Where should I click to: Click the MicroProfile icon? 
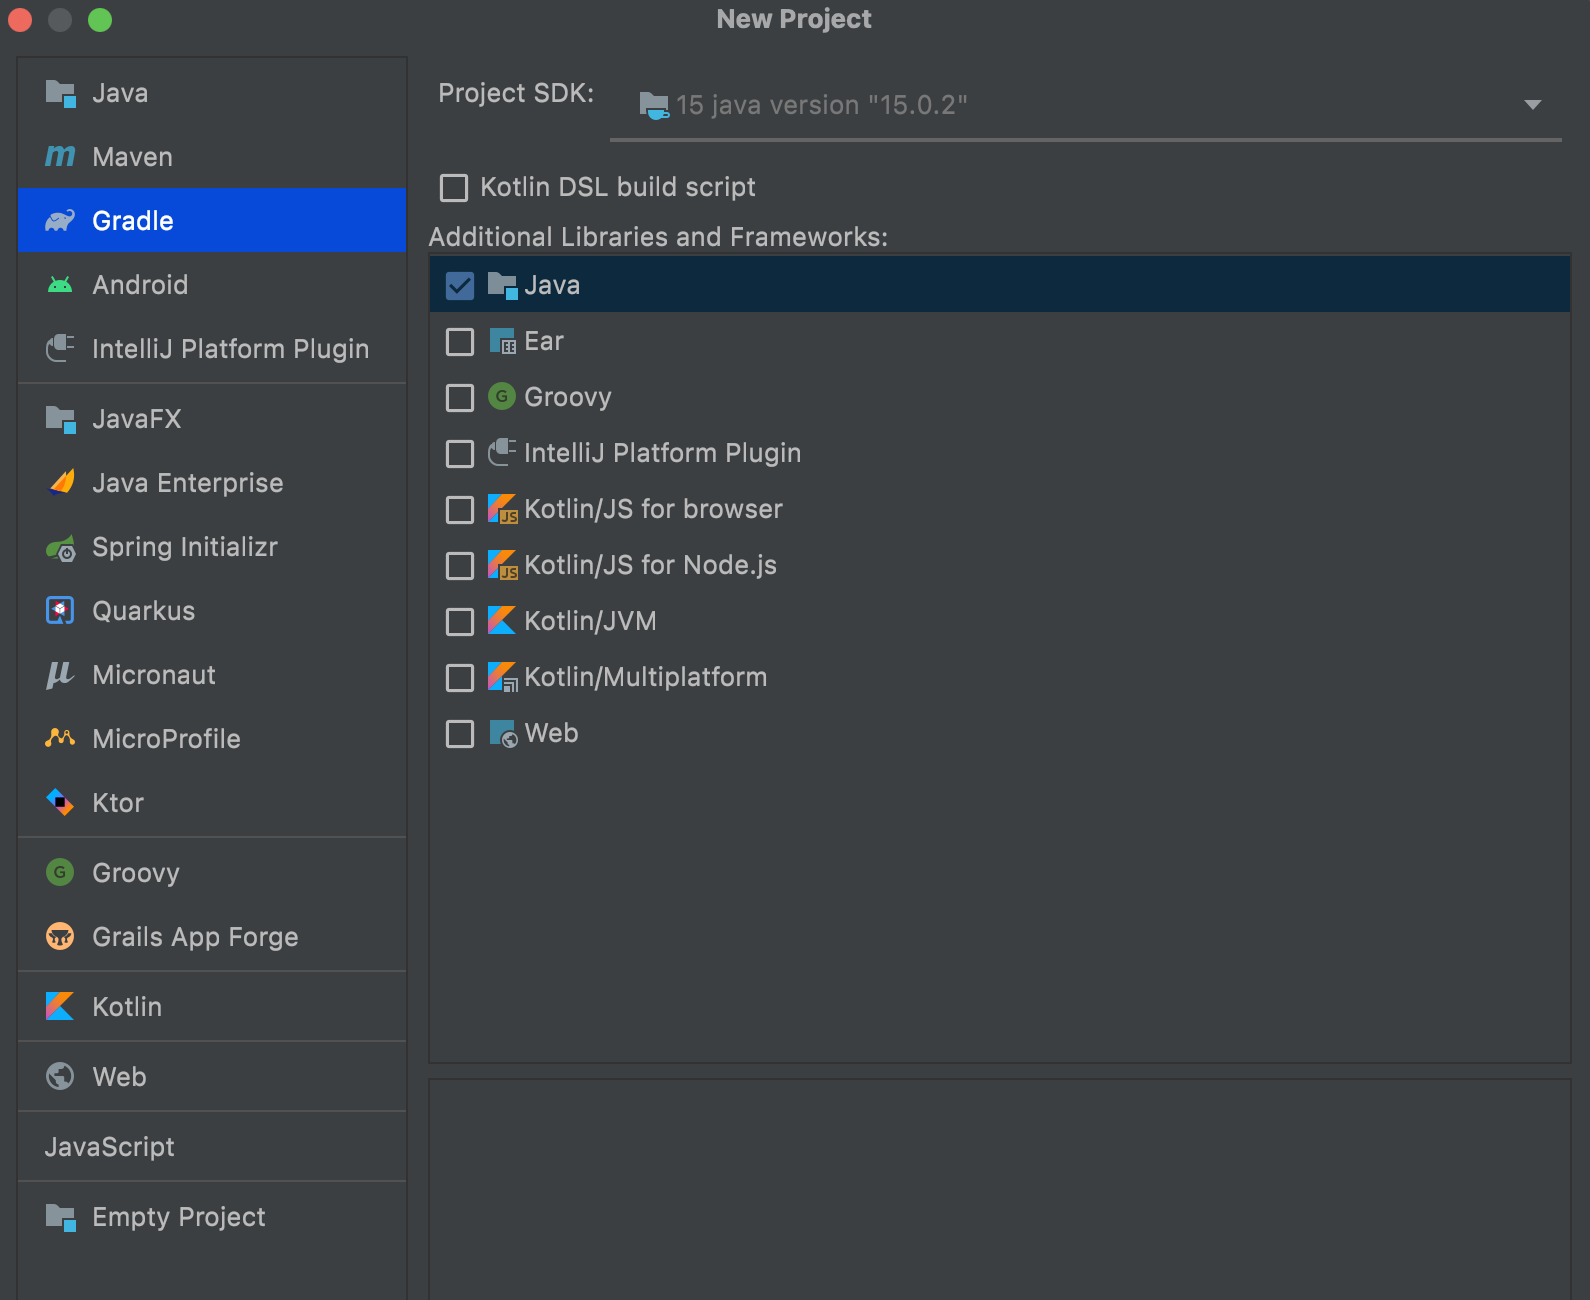(60, 739)
